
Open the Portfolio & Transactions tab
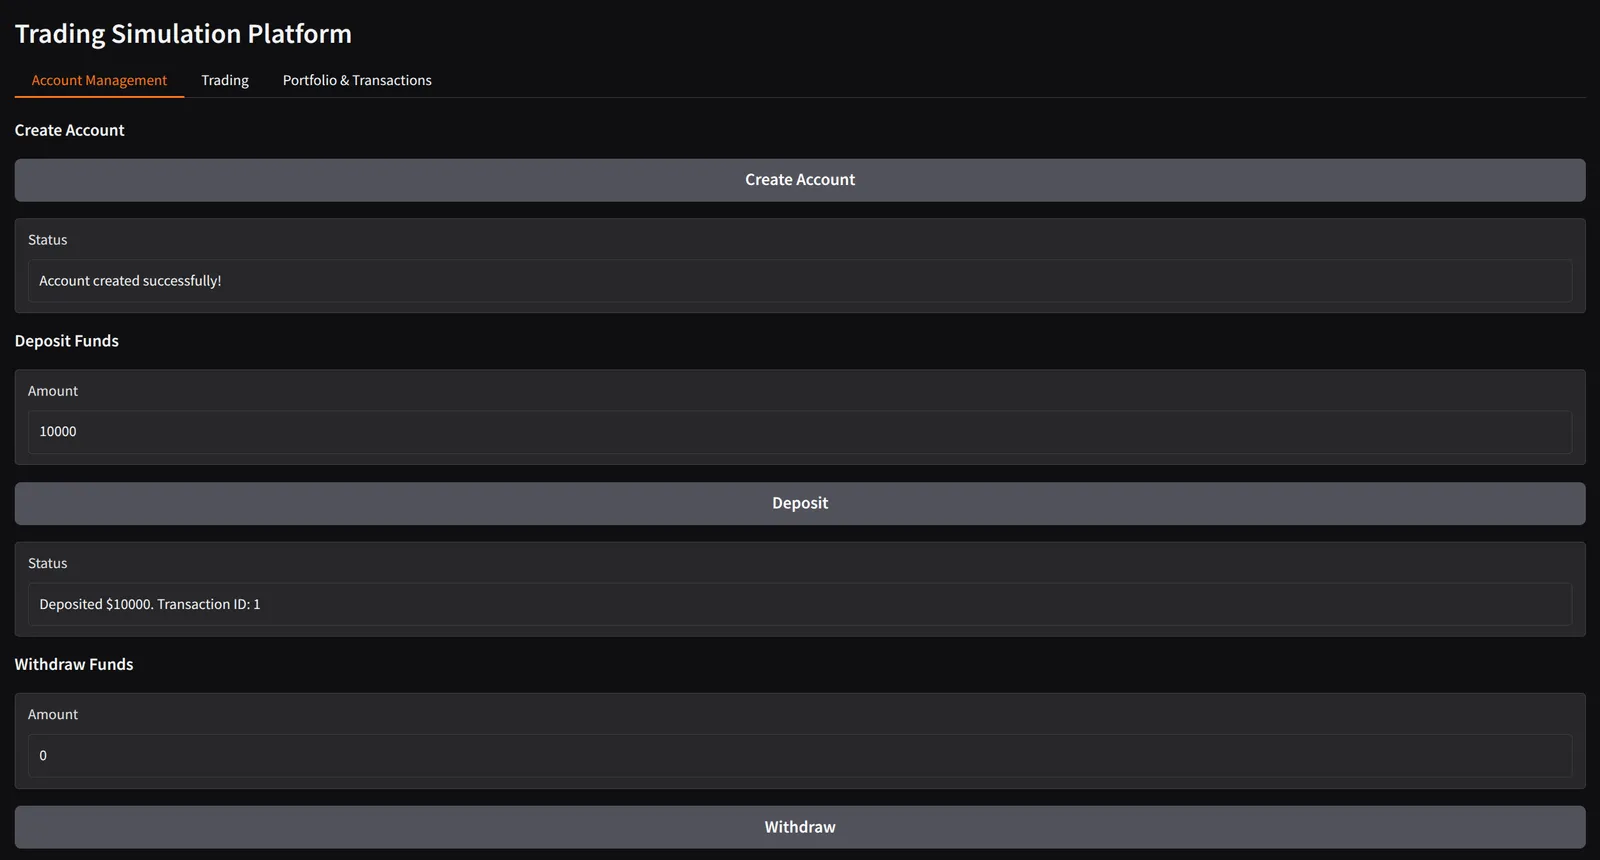(x=357, y=80)
